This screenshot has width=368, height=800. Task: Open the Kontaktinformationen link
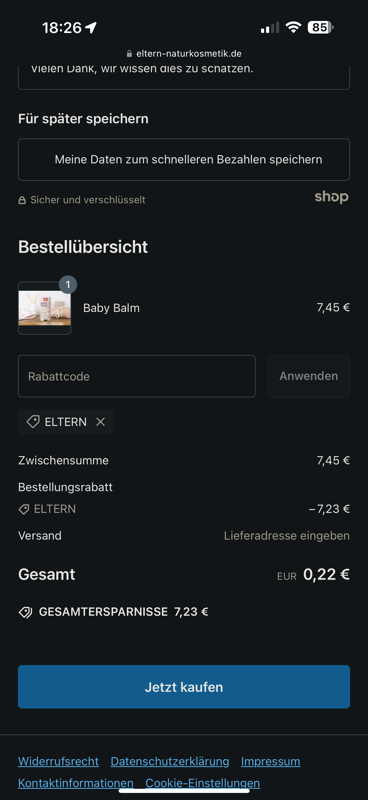point(76,783)
